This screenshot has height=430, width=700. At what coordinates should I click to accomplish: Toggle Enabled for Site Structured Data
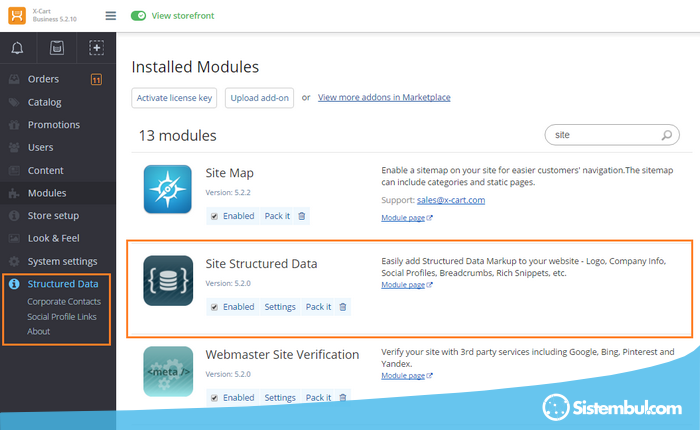coord(214,307)
